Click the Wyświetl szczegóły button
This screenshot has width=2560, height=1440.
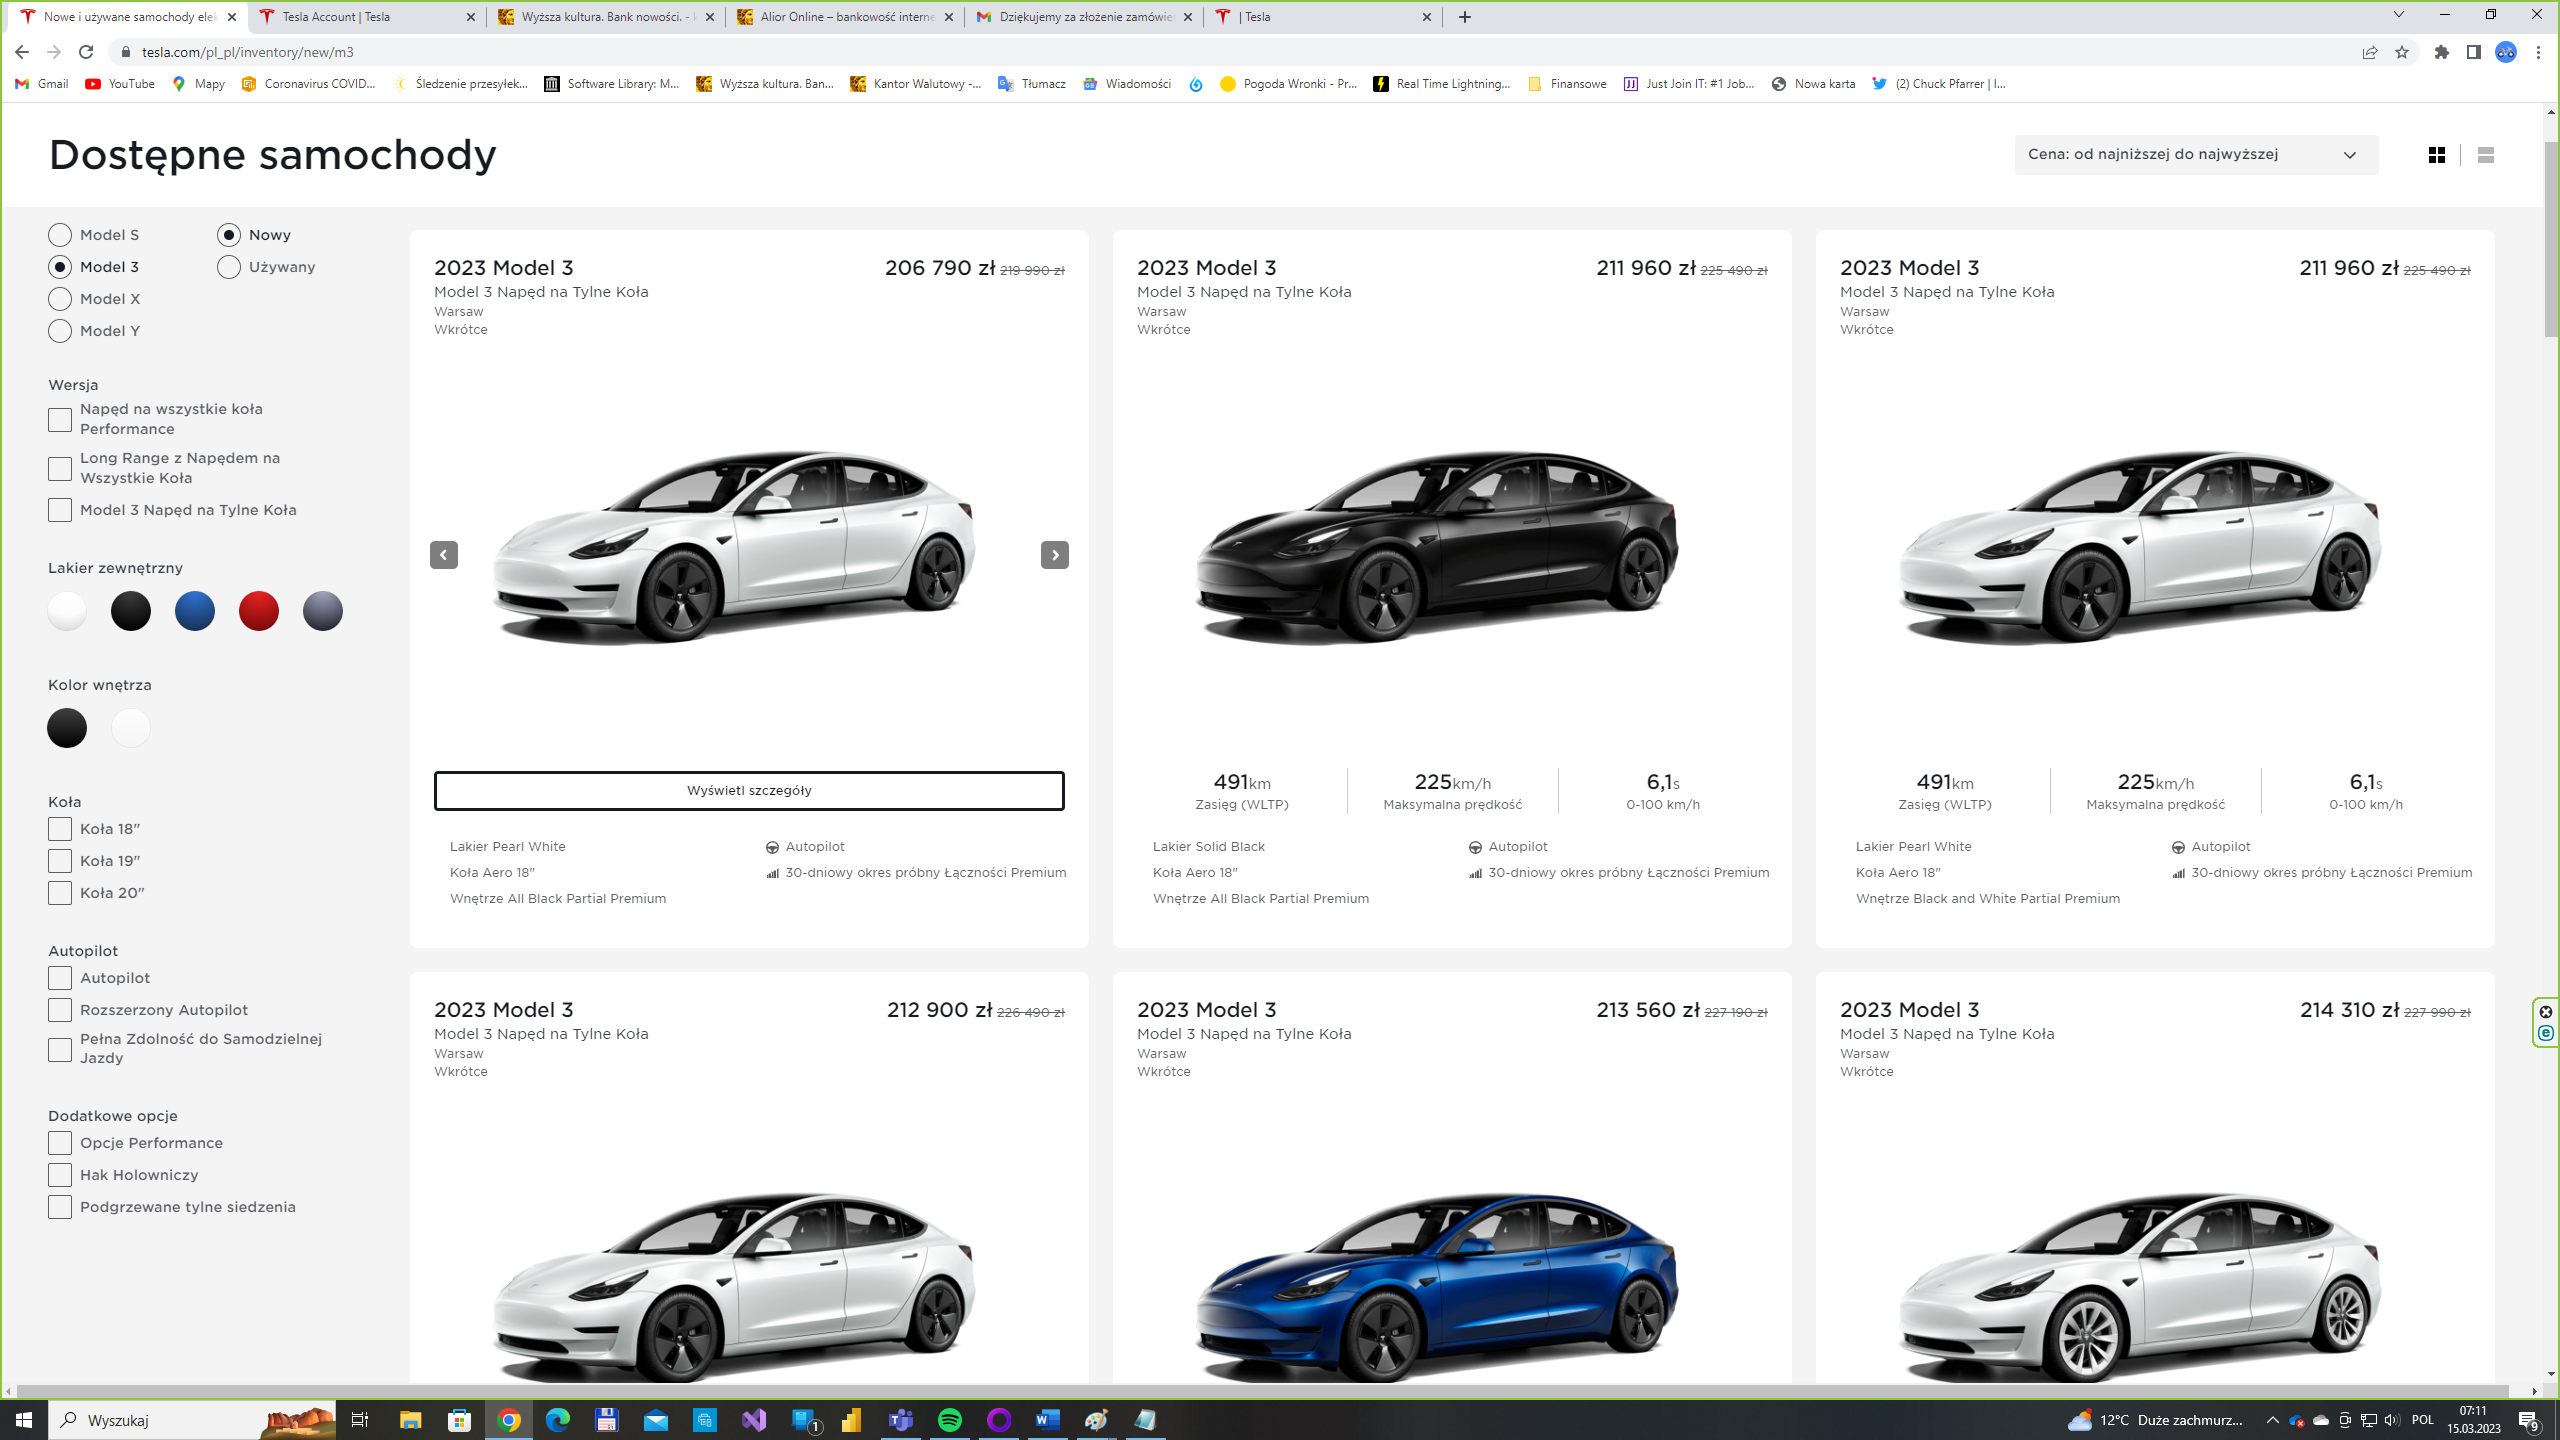(749, 791)
